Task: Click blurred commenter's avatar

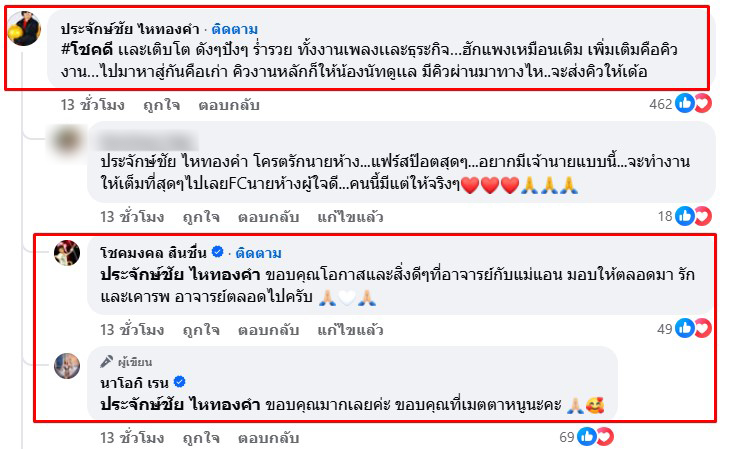Action: pos(67,140)
